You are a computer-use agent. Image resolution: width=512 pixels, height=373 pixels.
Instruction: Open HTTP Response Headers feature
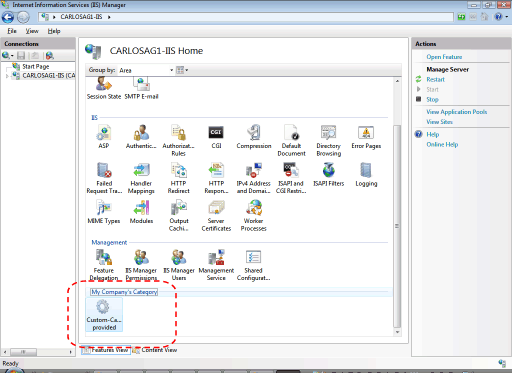[216, 178]
